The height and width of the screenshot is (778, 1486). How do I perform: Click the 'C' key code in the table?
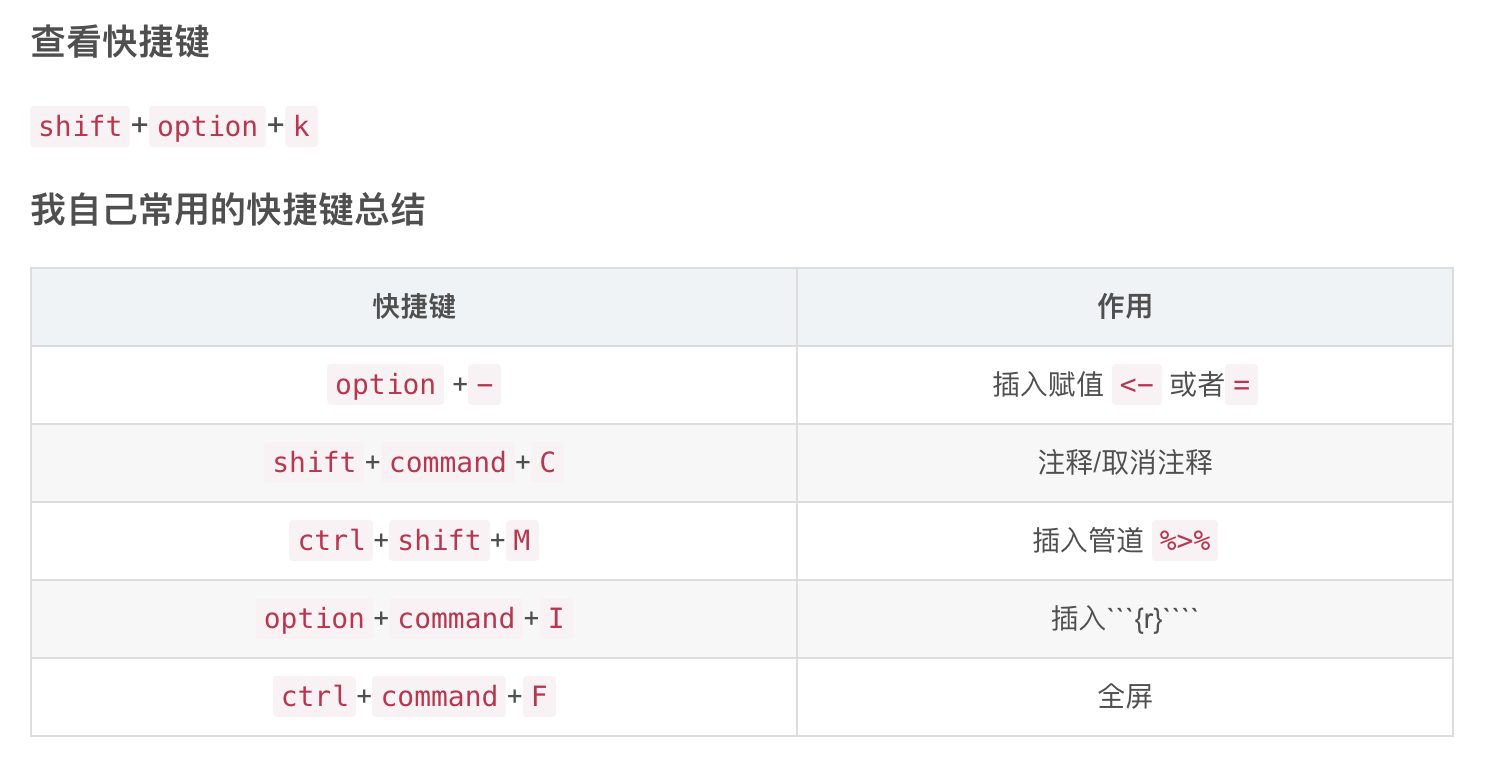[x=547, y=463]
